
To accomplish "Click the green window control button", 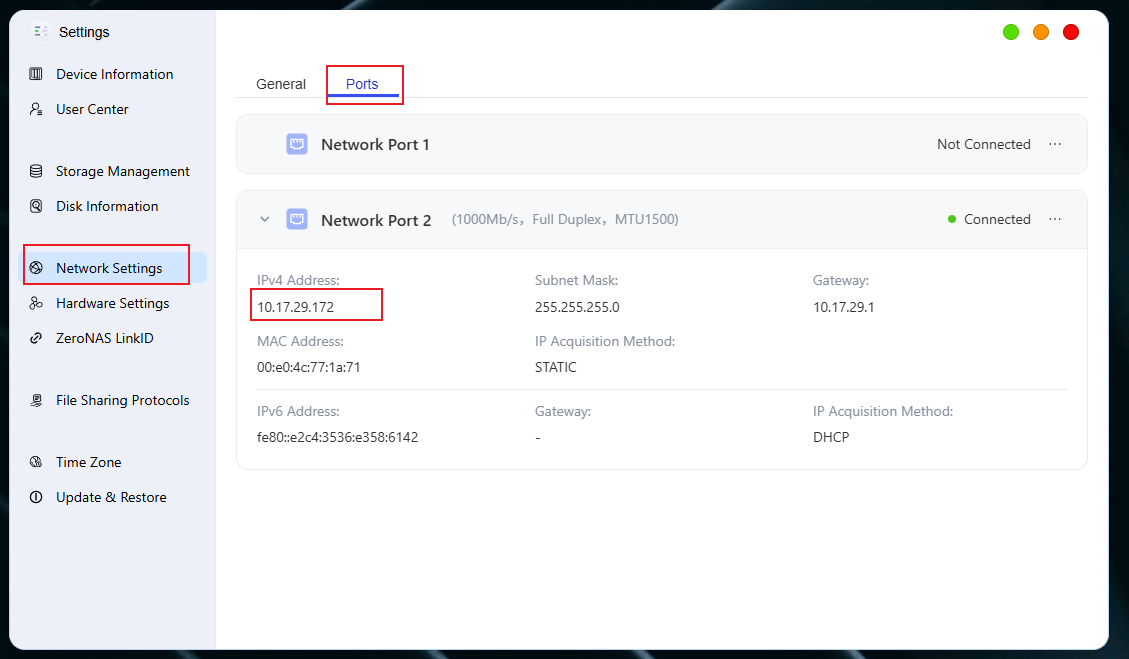I will pyautogui.click(x=1011, y=32).
